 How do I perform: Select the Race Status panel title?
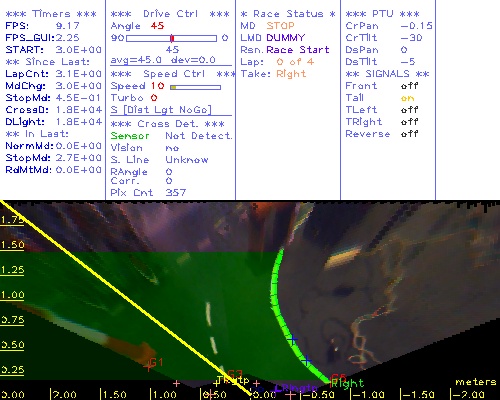pyautogui.click(x=288, y=14)
